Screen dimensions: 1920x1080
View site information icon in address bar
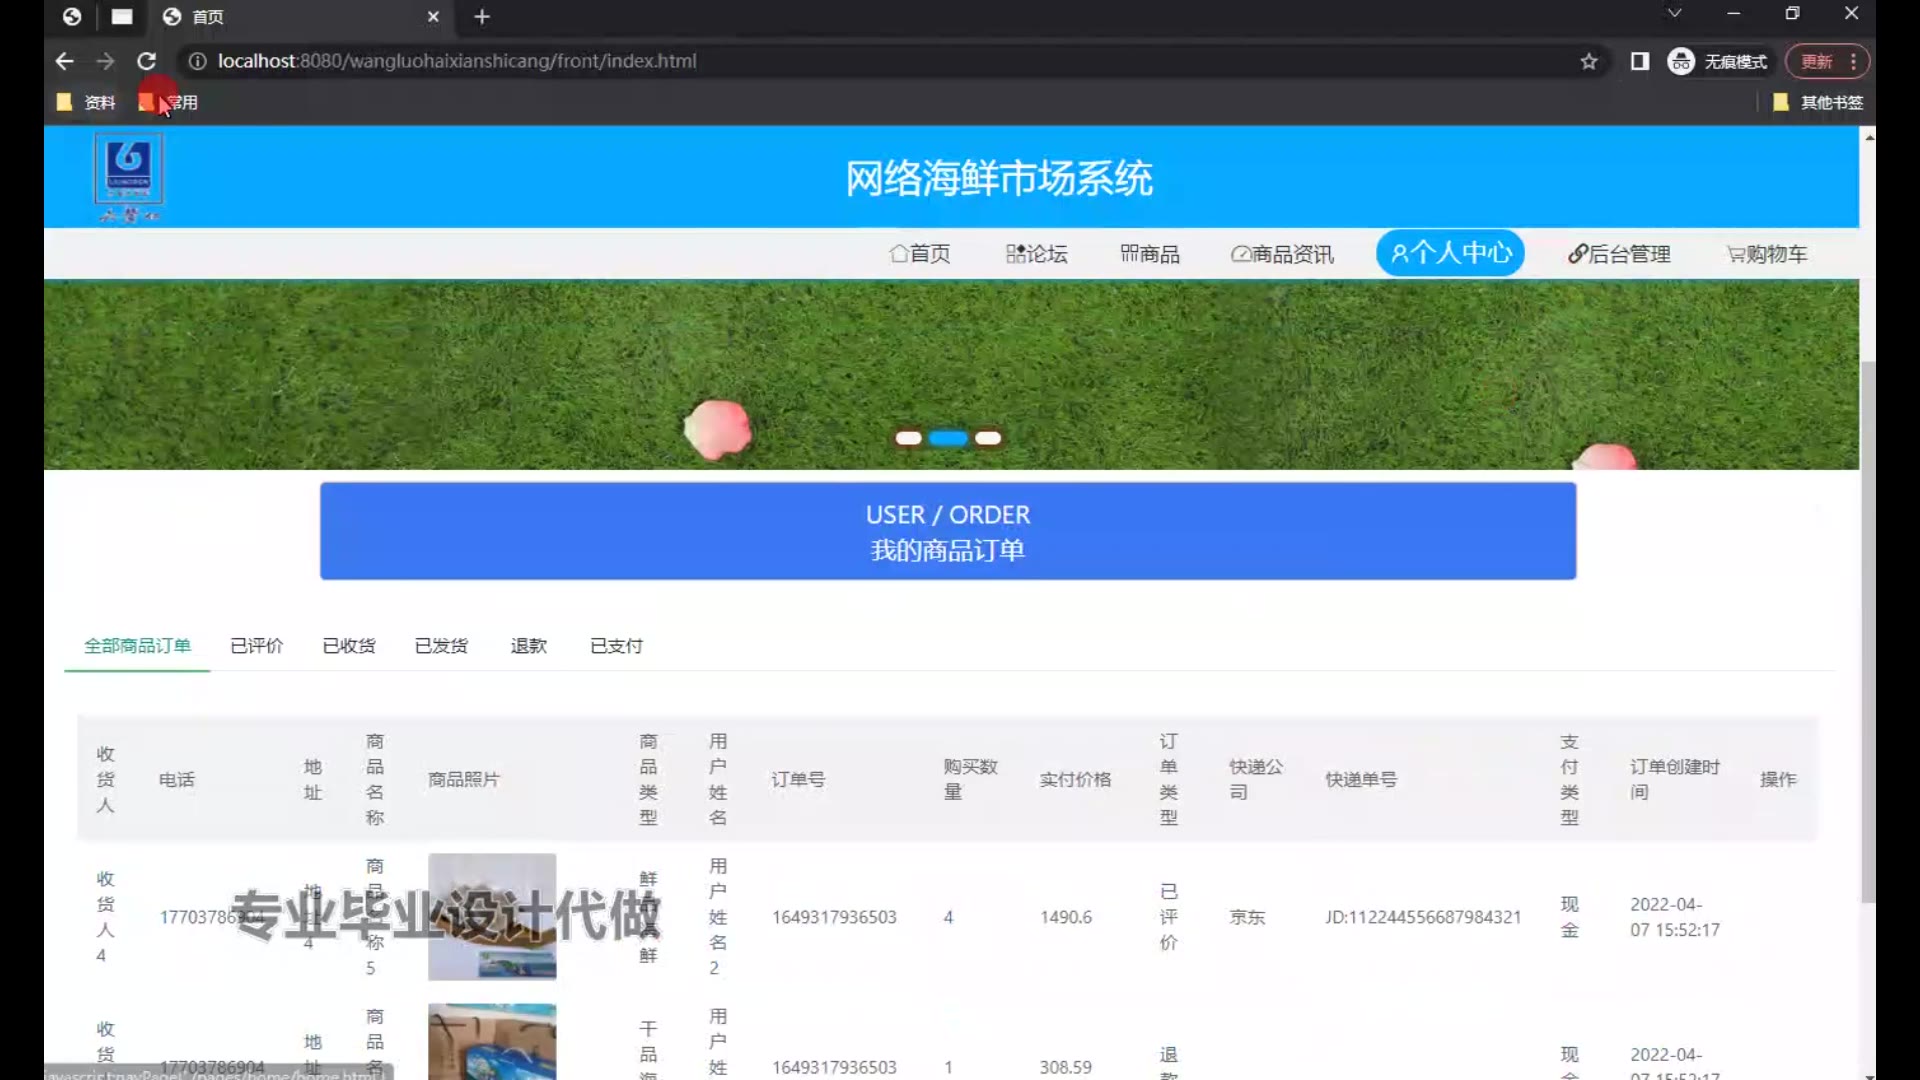(197, 61)
